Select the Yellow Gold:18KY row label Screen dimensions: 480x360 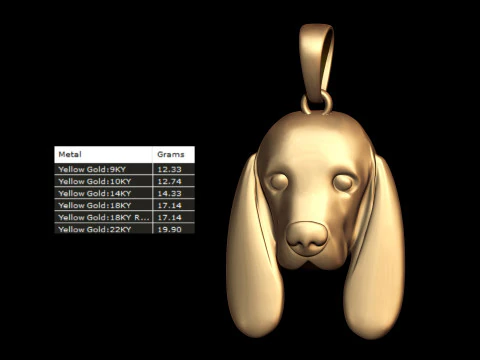tap(95, 205)
